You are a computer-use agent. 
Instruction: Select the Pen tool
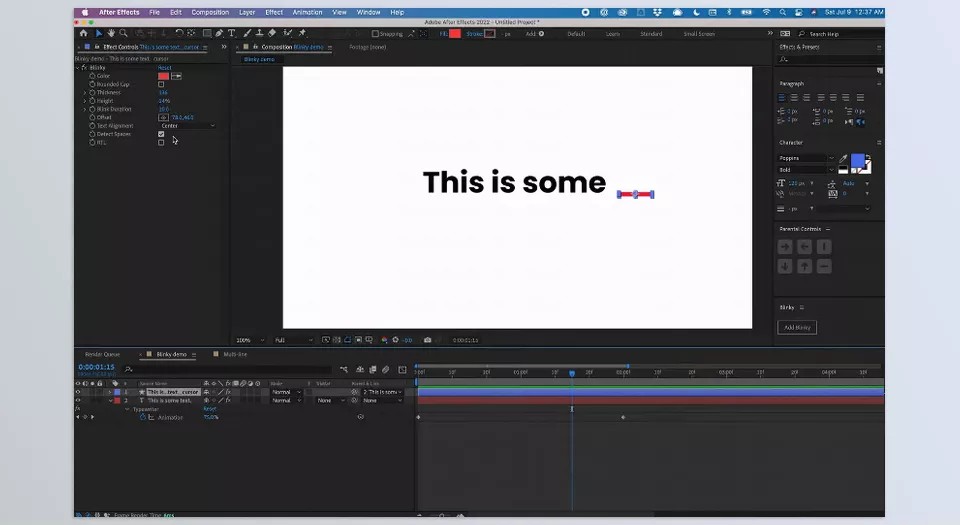[219, 33]
